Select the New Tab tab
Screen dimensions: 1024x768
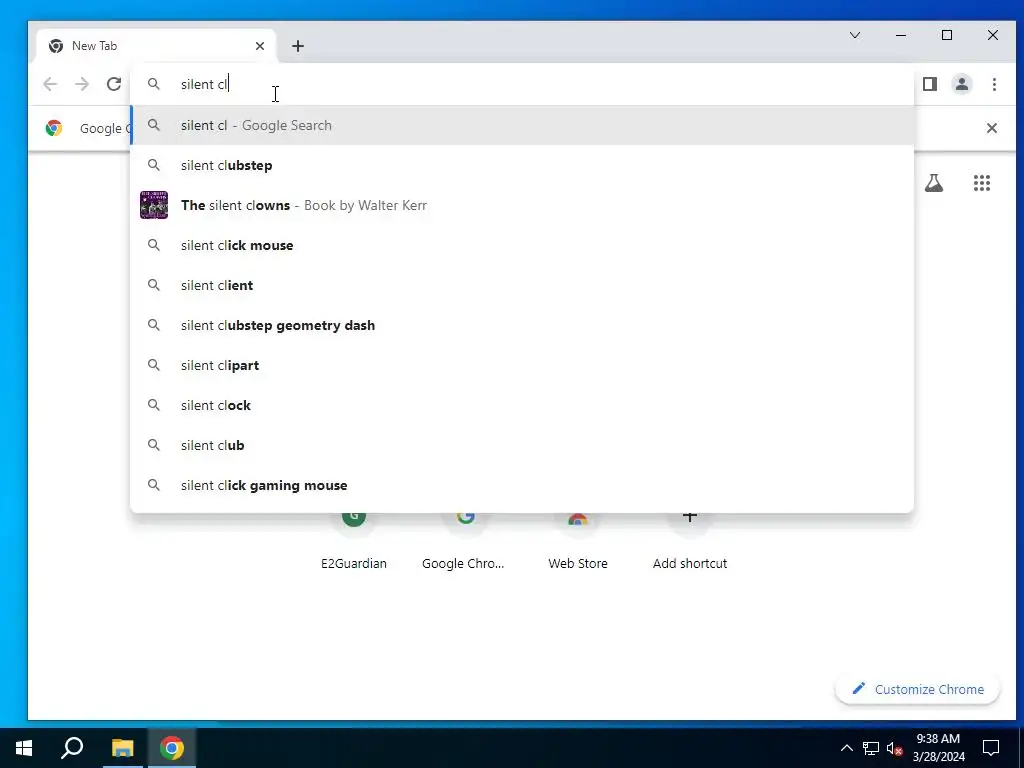[x=157, y=46]
